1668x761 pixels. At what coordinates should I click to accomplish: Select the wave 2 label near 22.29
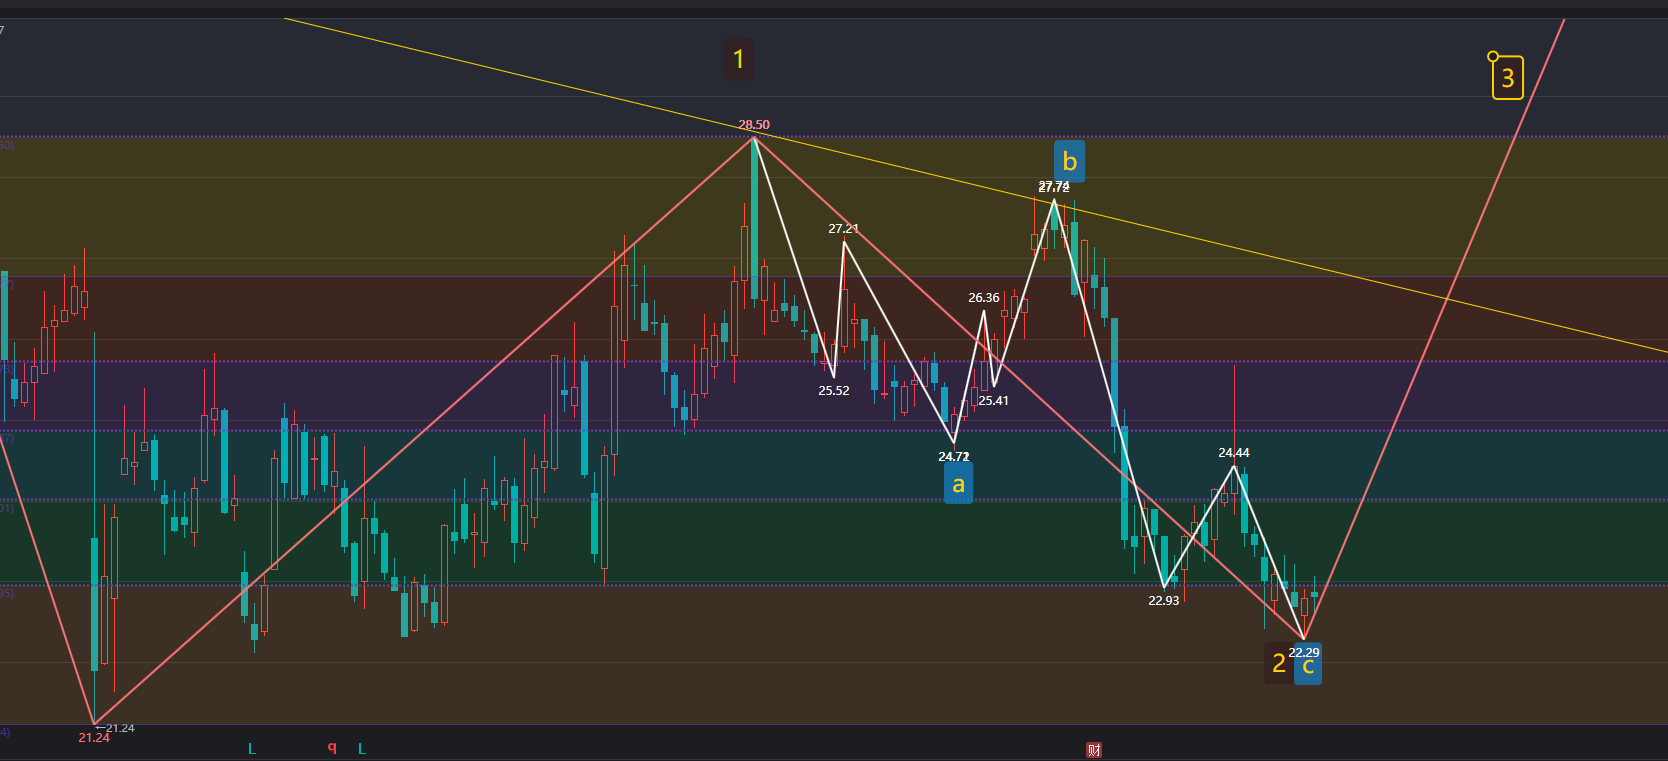coord(1278,663)
